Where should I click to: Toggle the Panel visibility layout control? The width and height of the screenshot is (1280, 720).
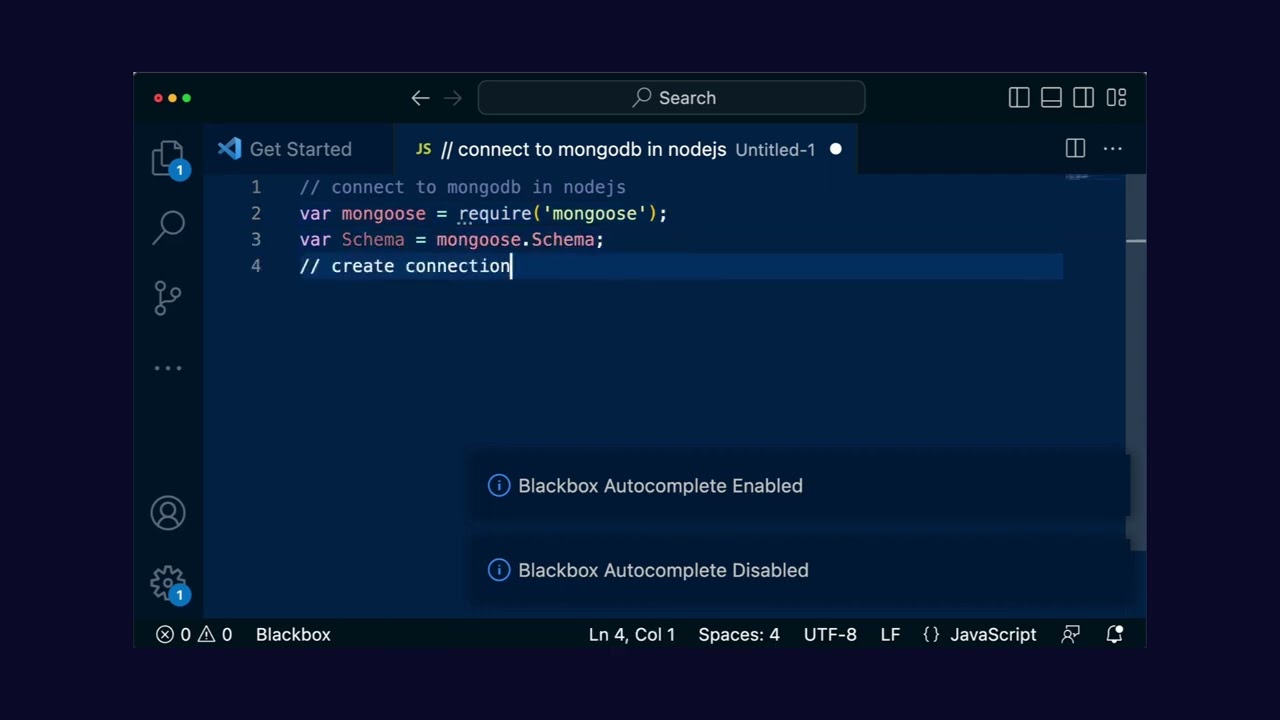point(1051,97)
